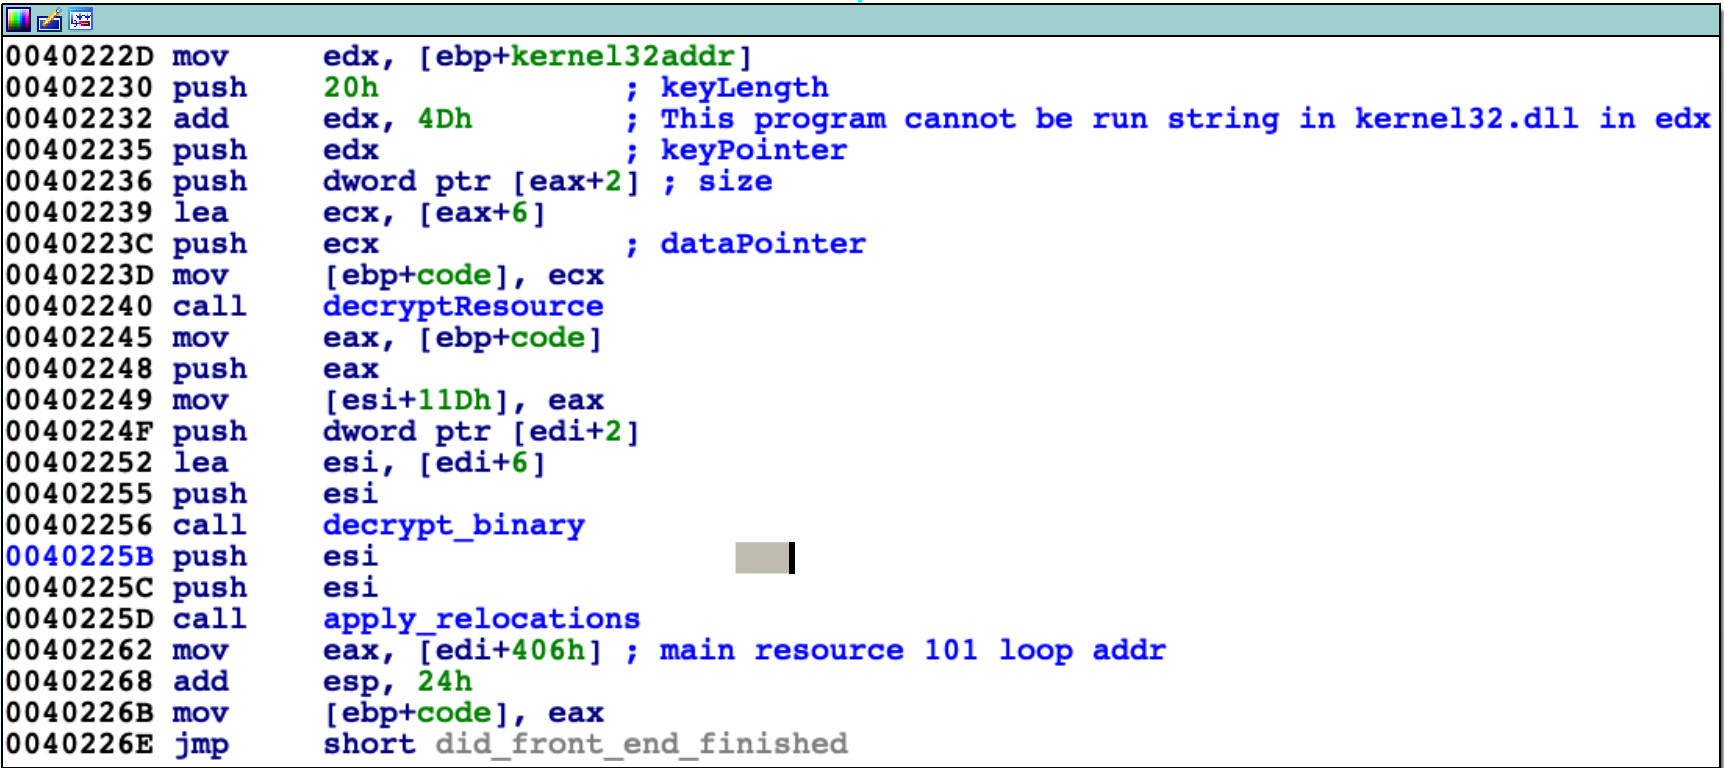1724x768 pixels.
Task: Follow the decrypt_binary call target
Action: [x=454, y=525]
